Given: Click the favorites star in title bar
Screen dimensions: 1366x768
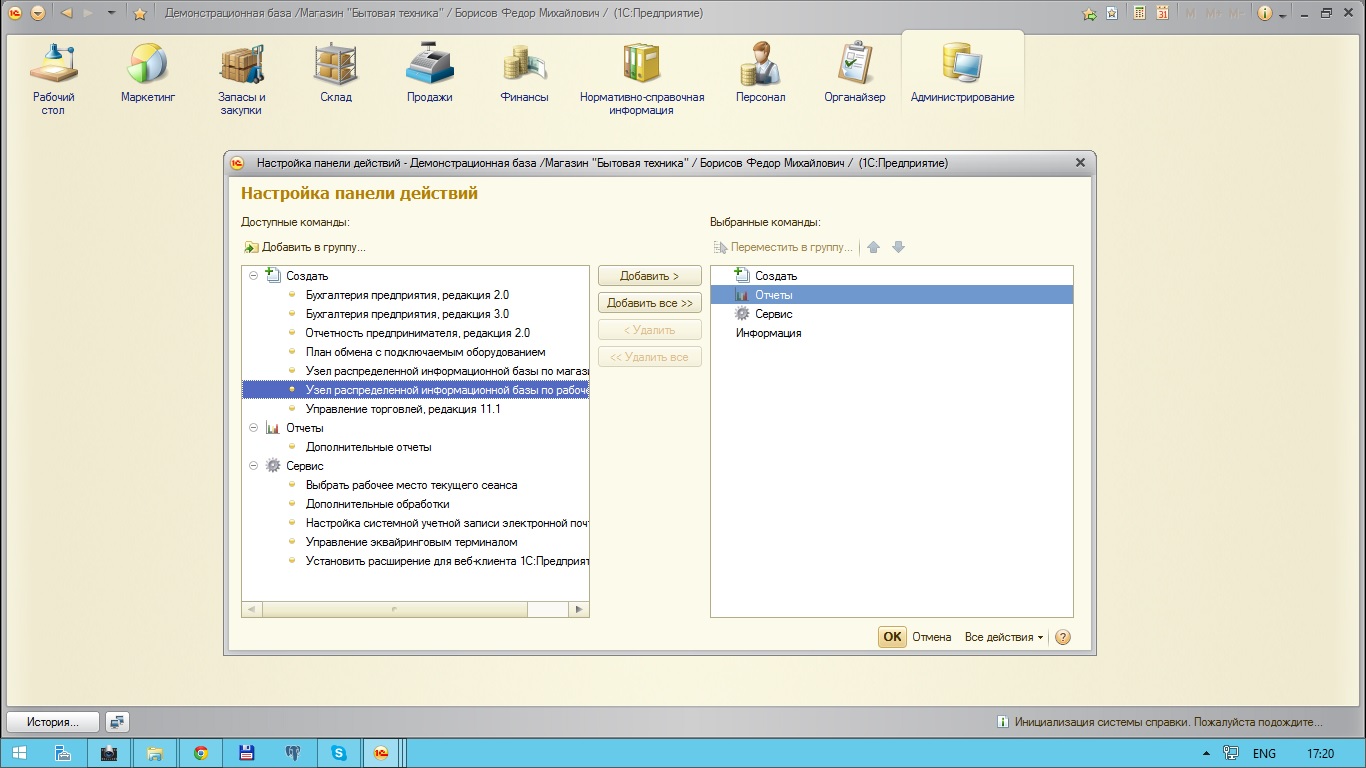Looking at the screenshot, I should pos(140,13).
